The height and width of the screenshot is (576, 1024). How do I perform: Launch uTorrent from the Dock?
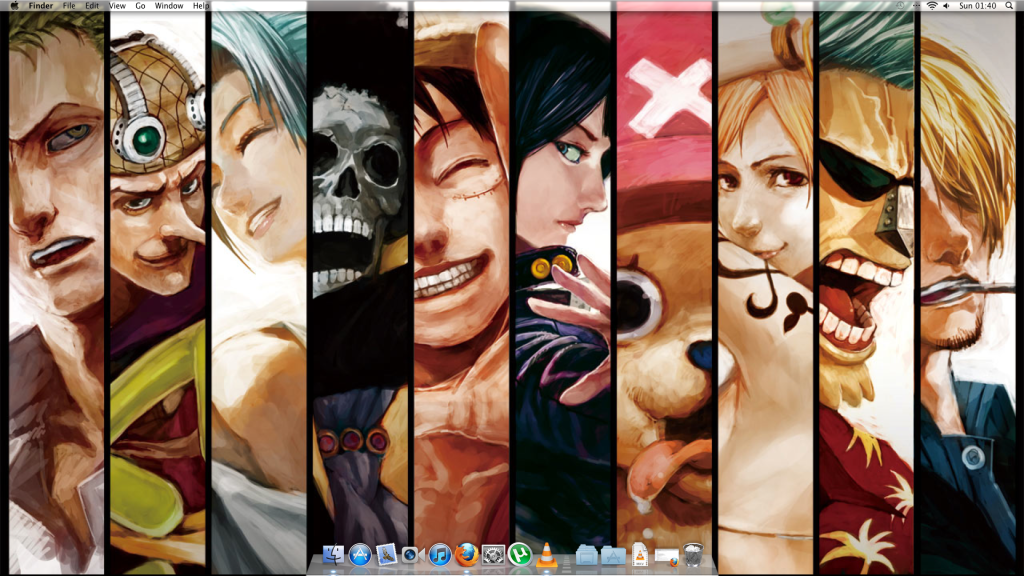520,554
